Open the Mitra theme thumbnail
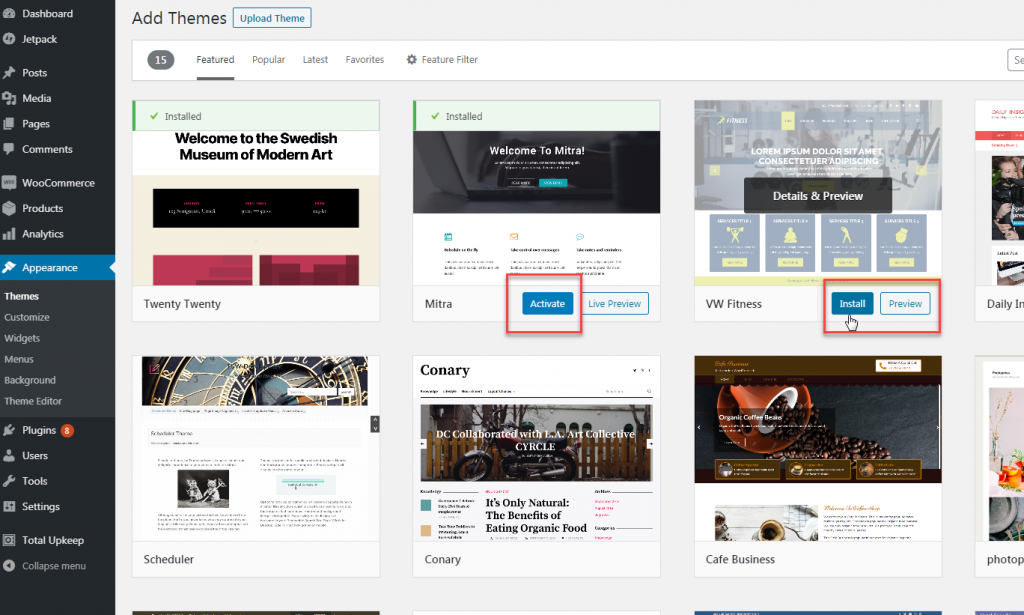Image resolution: width=1024 pixels, height=615 pixels. [x=537, y=193]
